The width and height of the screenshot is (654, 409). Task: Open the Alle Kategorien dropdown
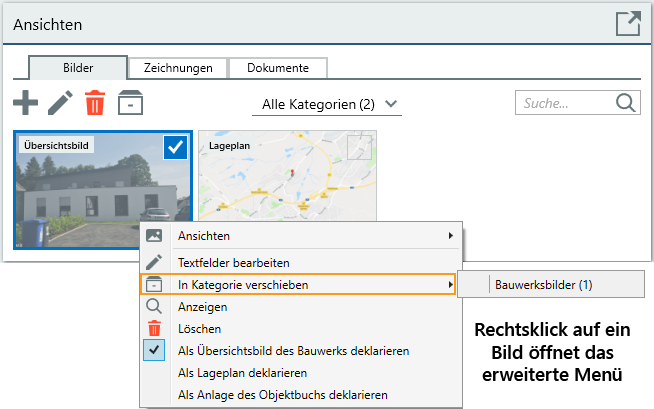pos(330,104)
